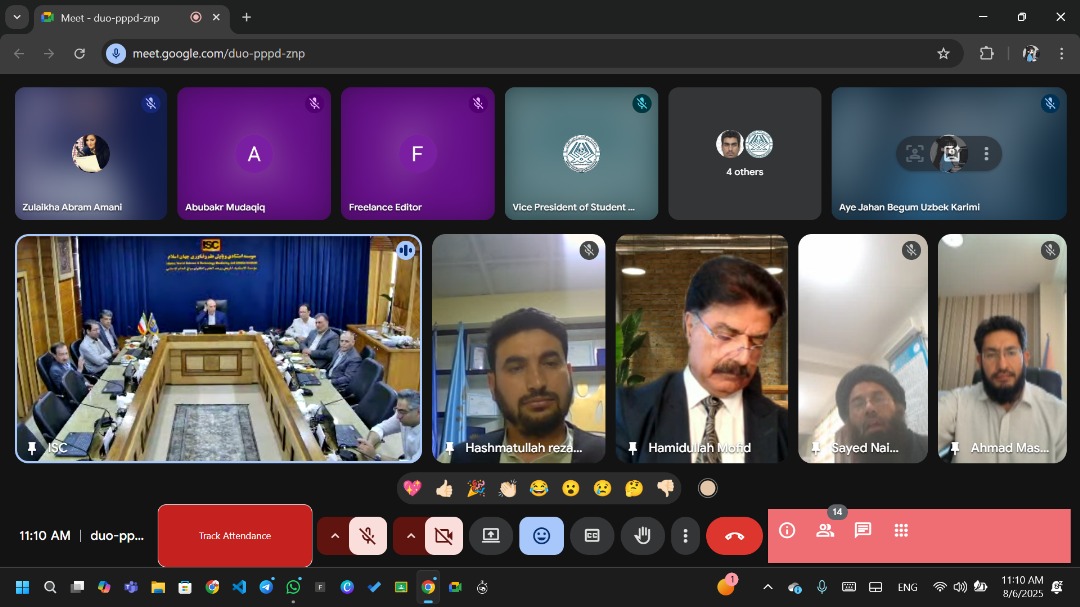Click the share screen present button
Screen dimensions: 1080x607
[x=491, y=536]
